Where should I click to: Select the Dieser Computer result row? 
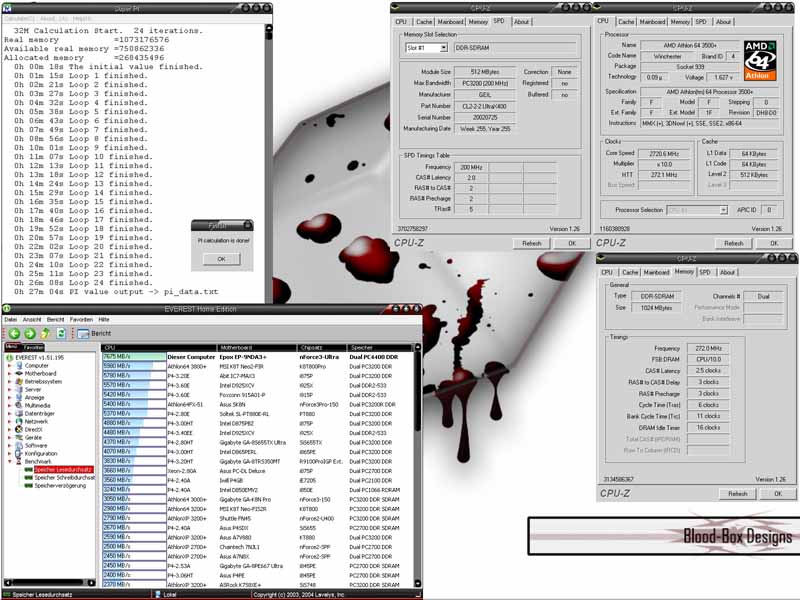[x=258, y=357]
